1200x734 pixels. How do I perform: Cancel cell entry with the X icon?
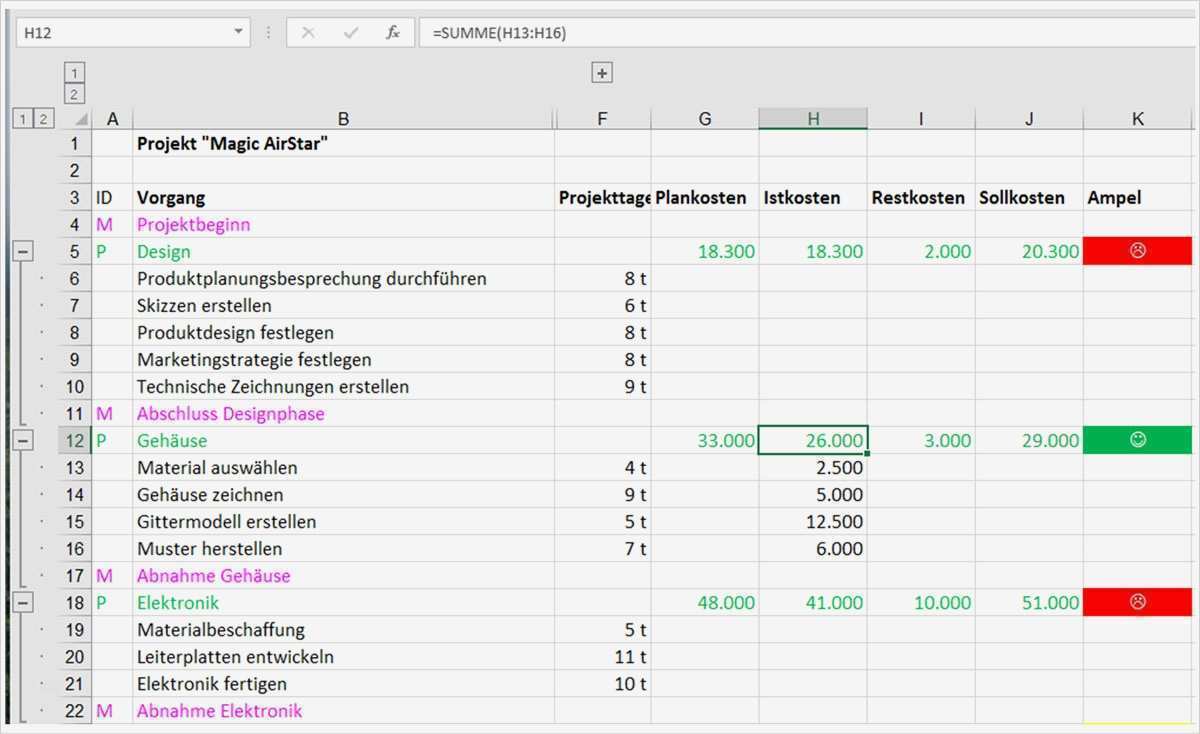(309, 32)
